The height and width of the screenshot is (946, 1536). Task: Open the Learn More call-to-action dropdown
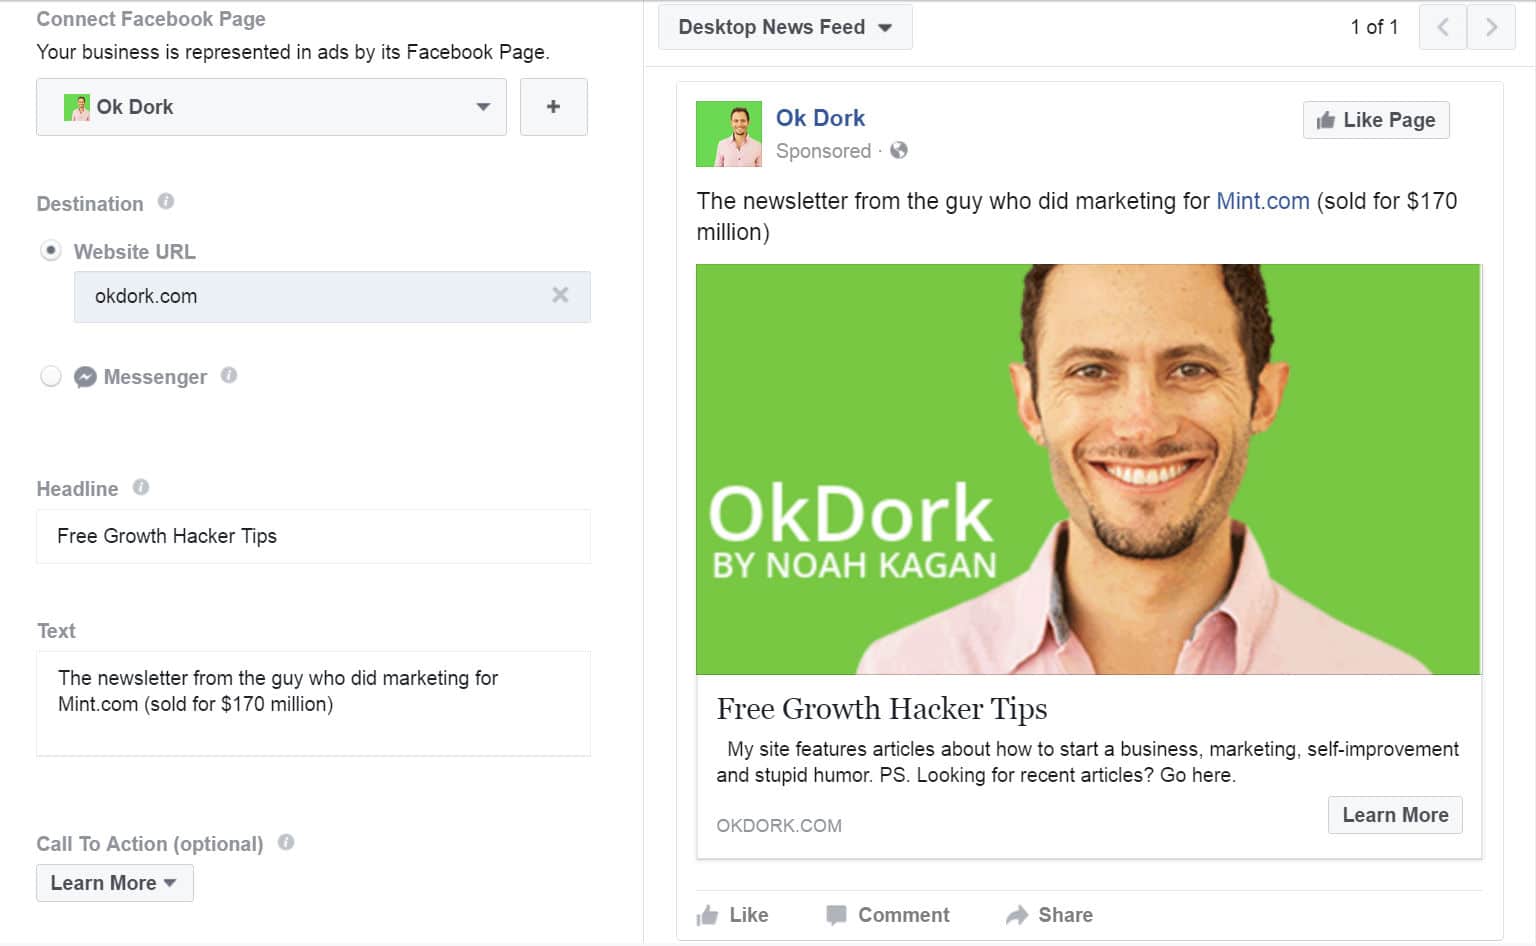coord(114,882)
